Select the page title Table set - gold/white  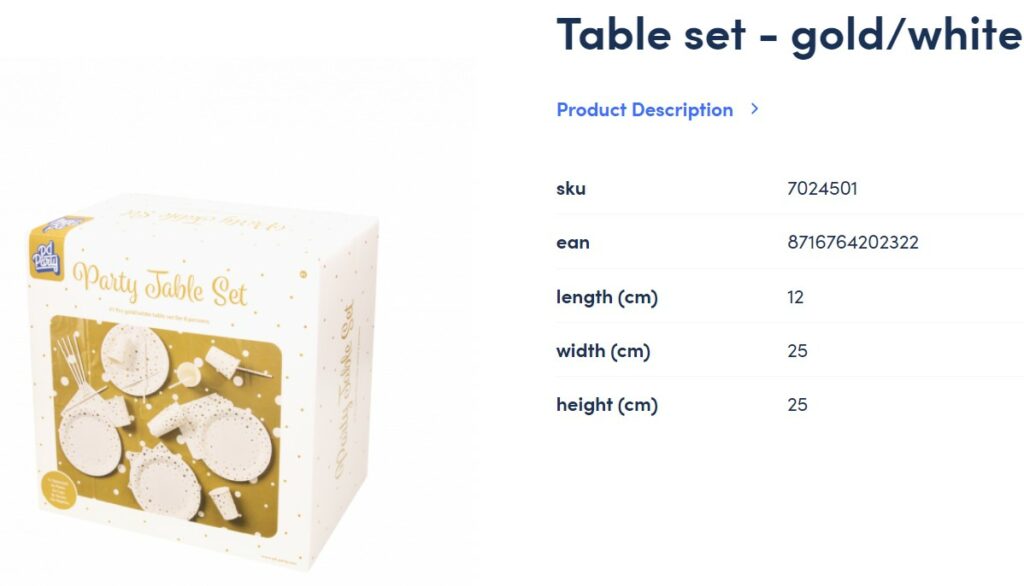coord(788,35)
